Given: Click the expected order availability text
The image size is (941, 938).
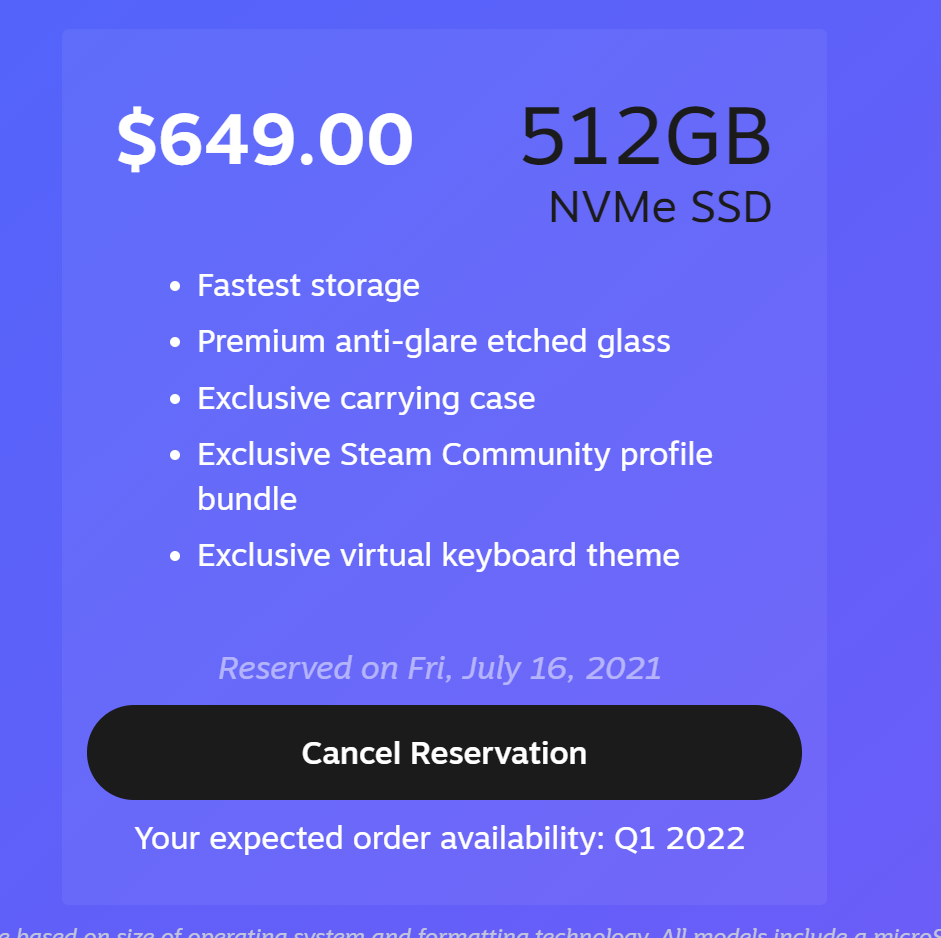Looking at the screenshot, I should click(440, 838).
